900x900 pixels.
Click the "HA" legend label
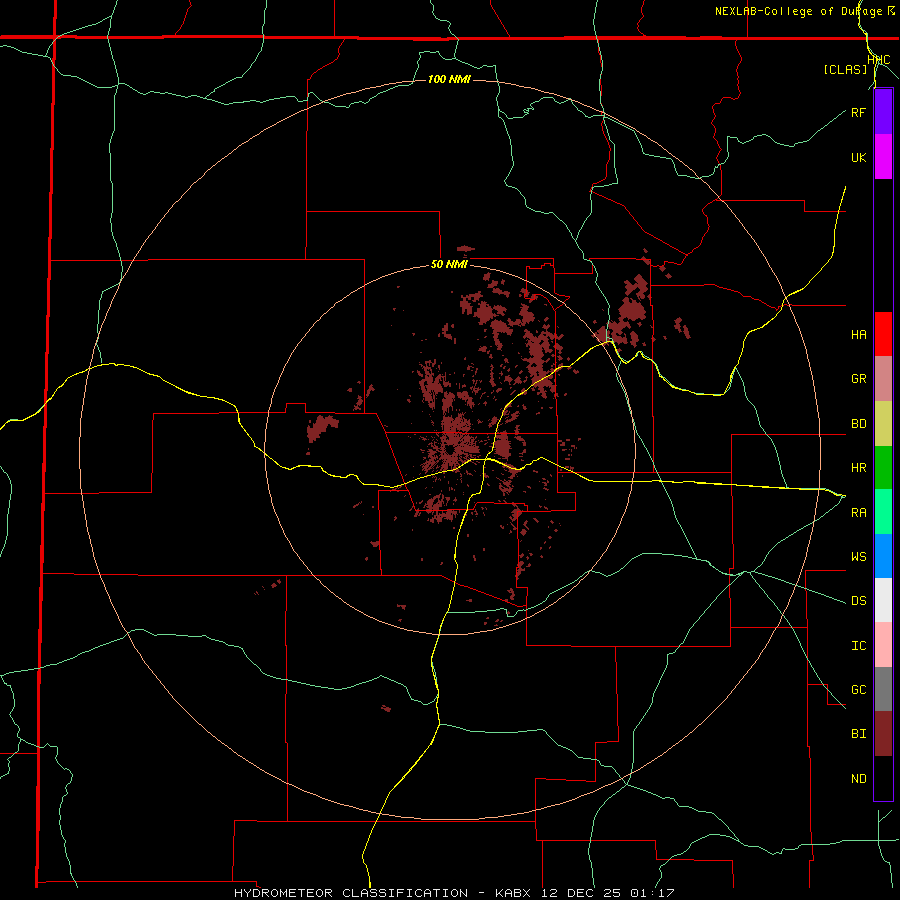click(858, 334)
